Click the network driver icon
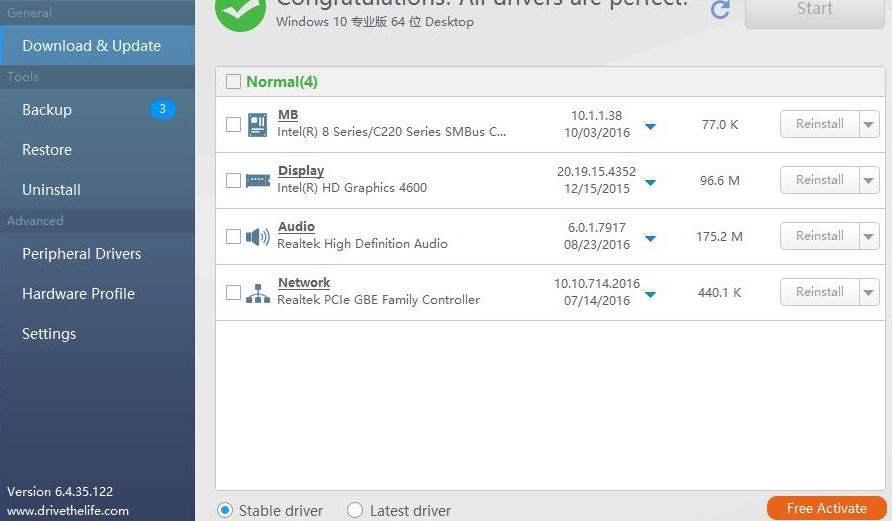 (x=257, y=292)
